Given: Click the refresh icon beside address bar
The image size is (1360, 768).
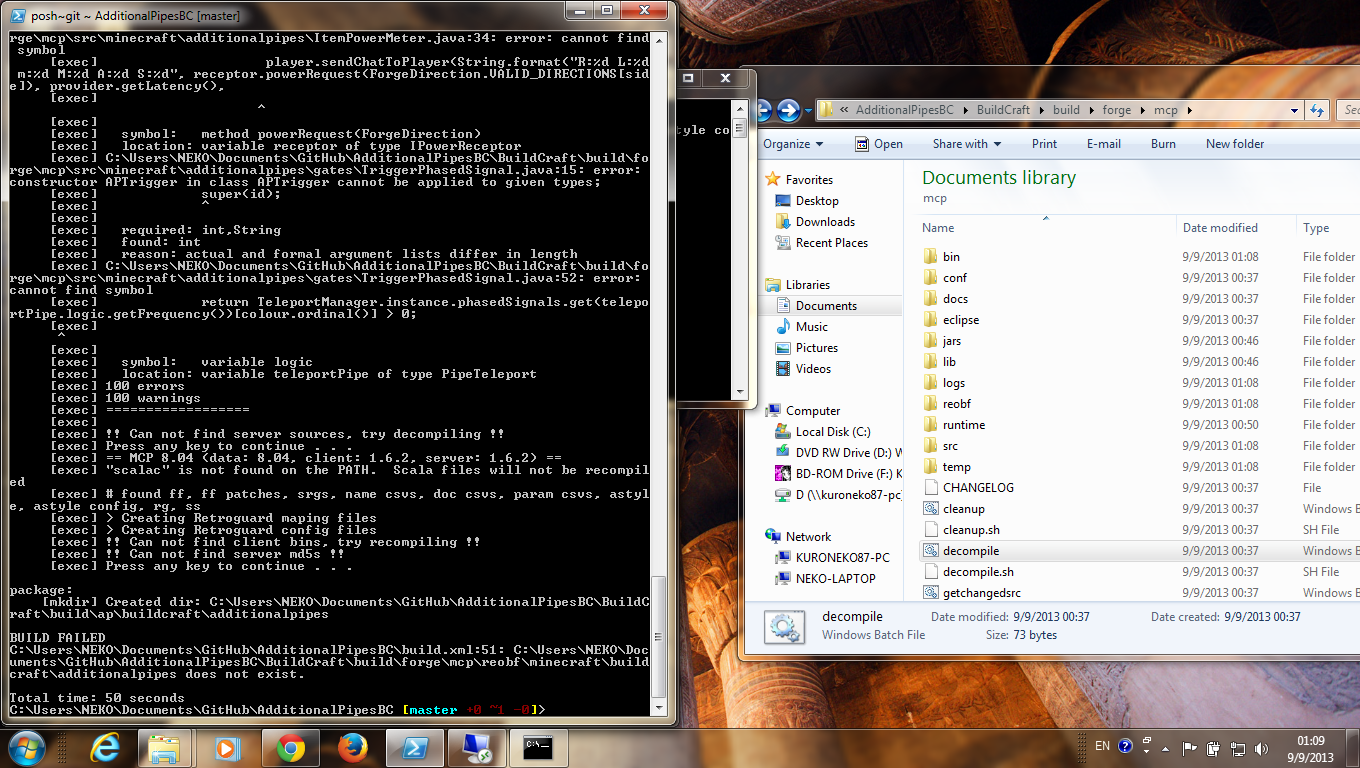Looking at the screenshot, I should click(x=1317, y=110).
